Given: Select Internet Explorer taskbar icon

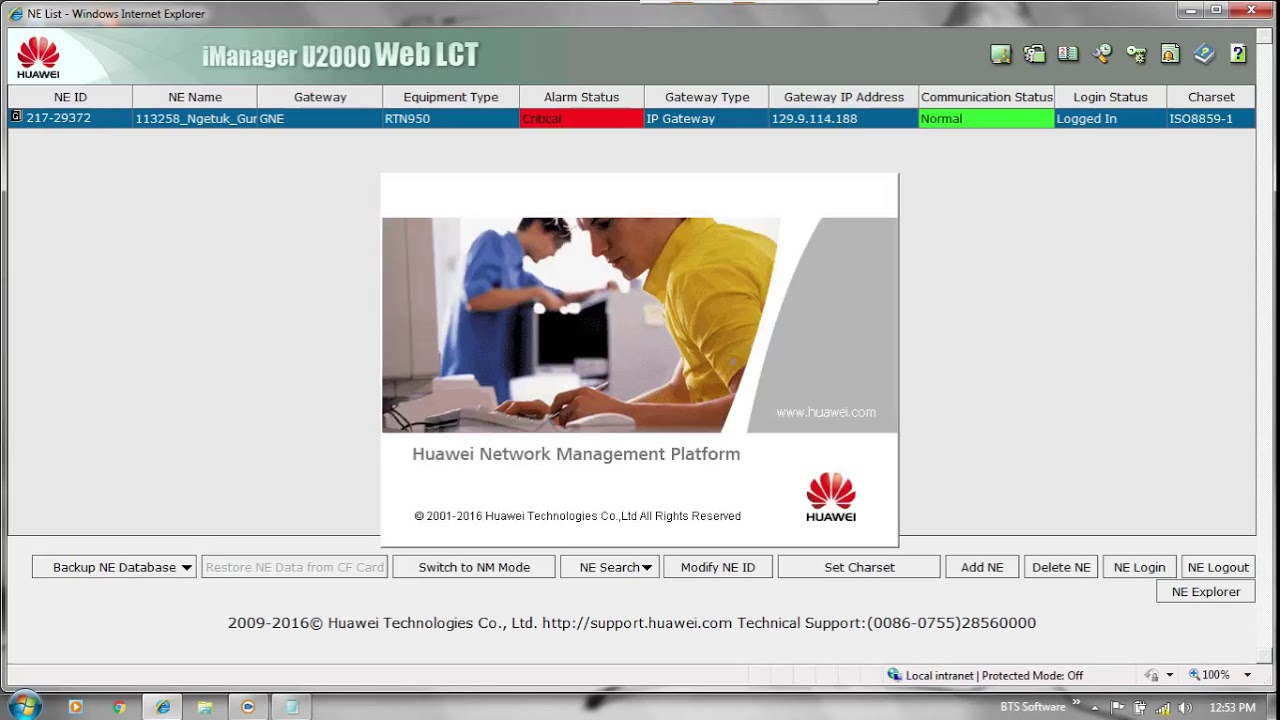Looking at the screenshot, I should click(162, 707).
